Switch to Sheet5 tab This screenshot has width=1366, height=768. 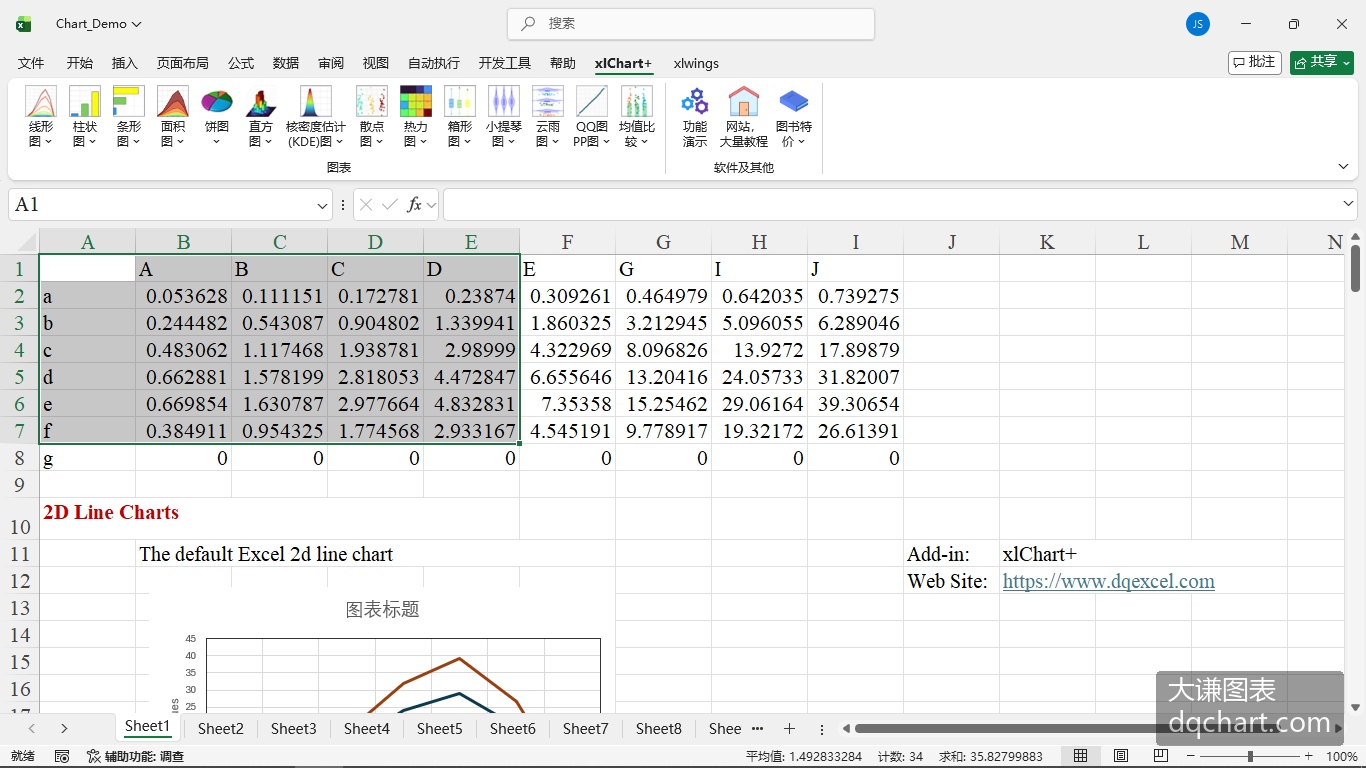point(440,729)
